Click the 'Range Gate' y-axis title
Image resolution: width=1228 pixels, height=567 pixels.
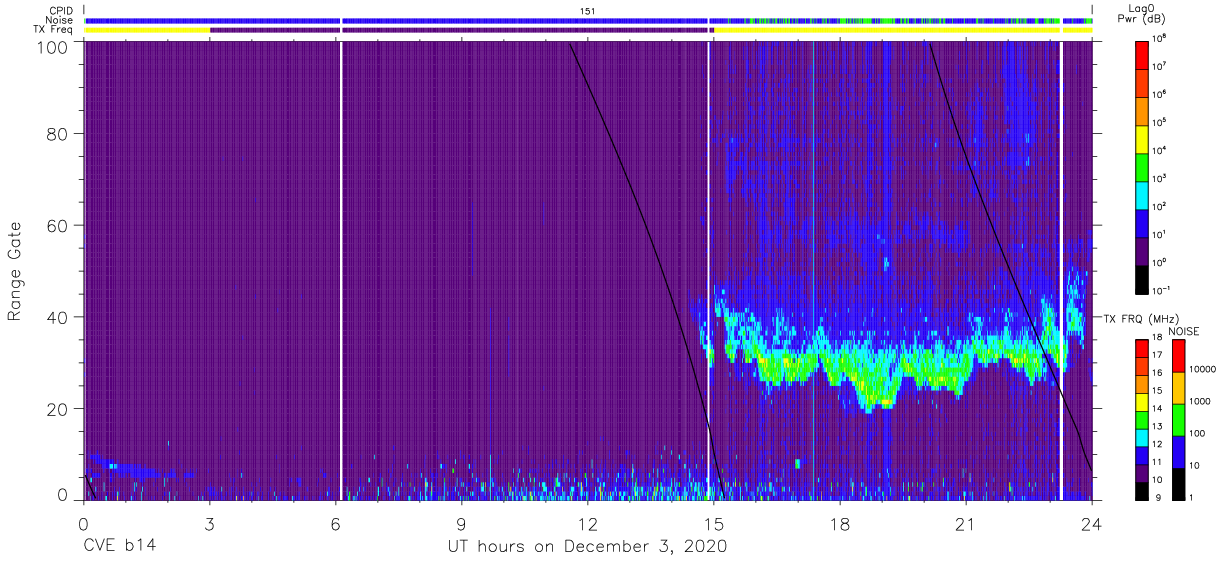click(x=15, y=272)
